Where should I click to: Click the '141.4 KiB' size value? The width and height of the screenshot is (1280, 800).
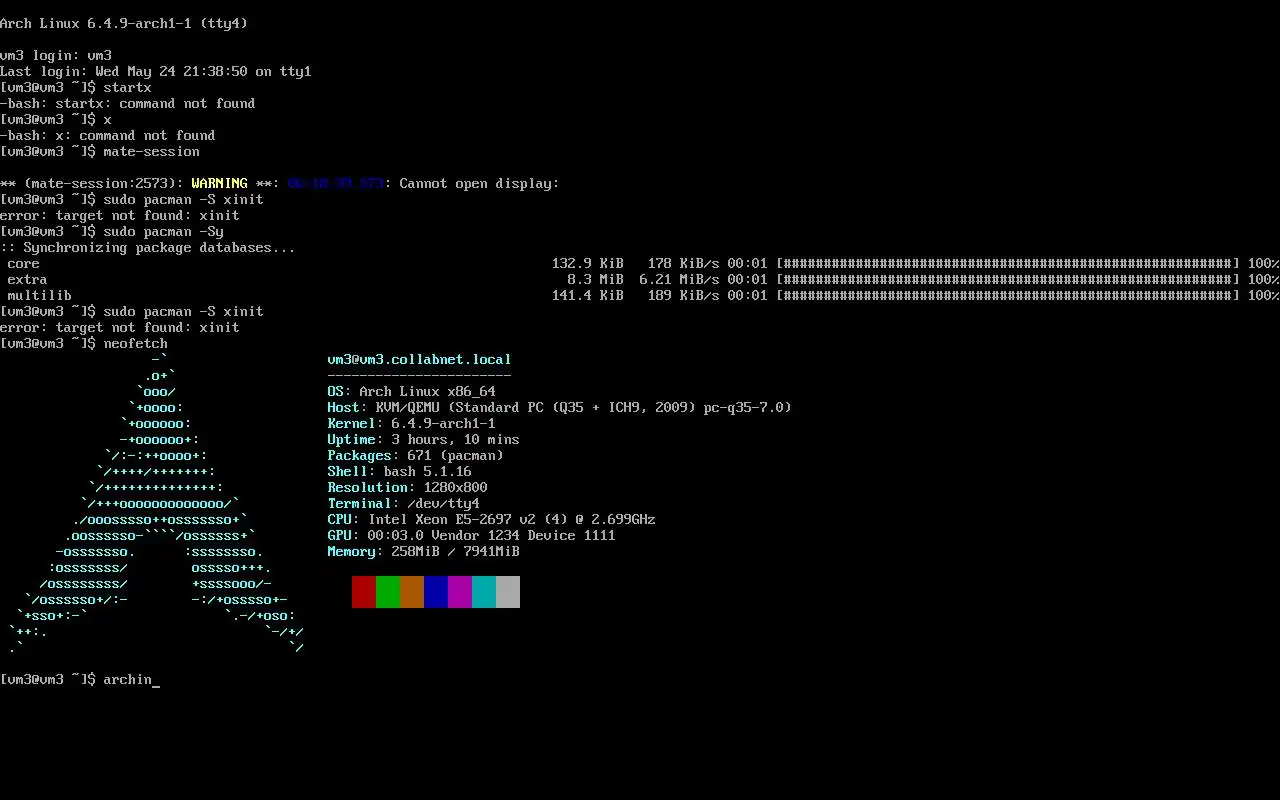[x=588, y=295]
